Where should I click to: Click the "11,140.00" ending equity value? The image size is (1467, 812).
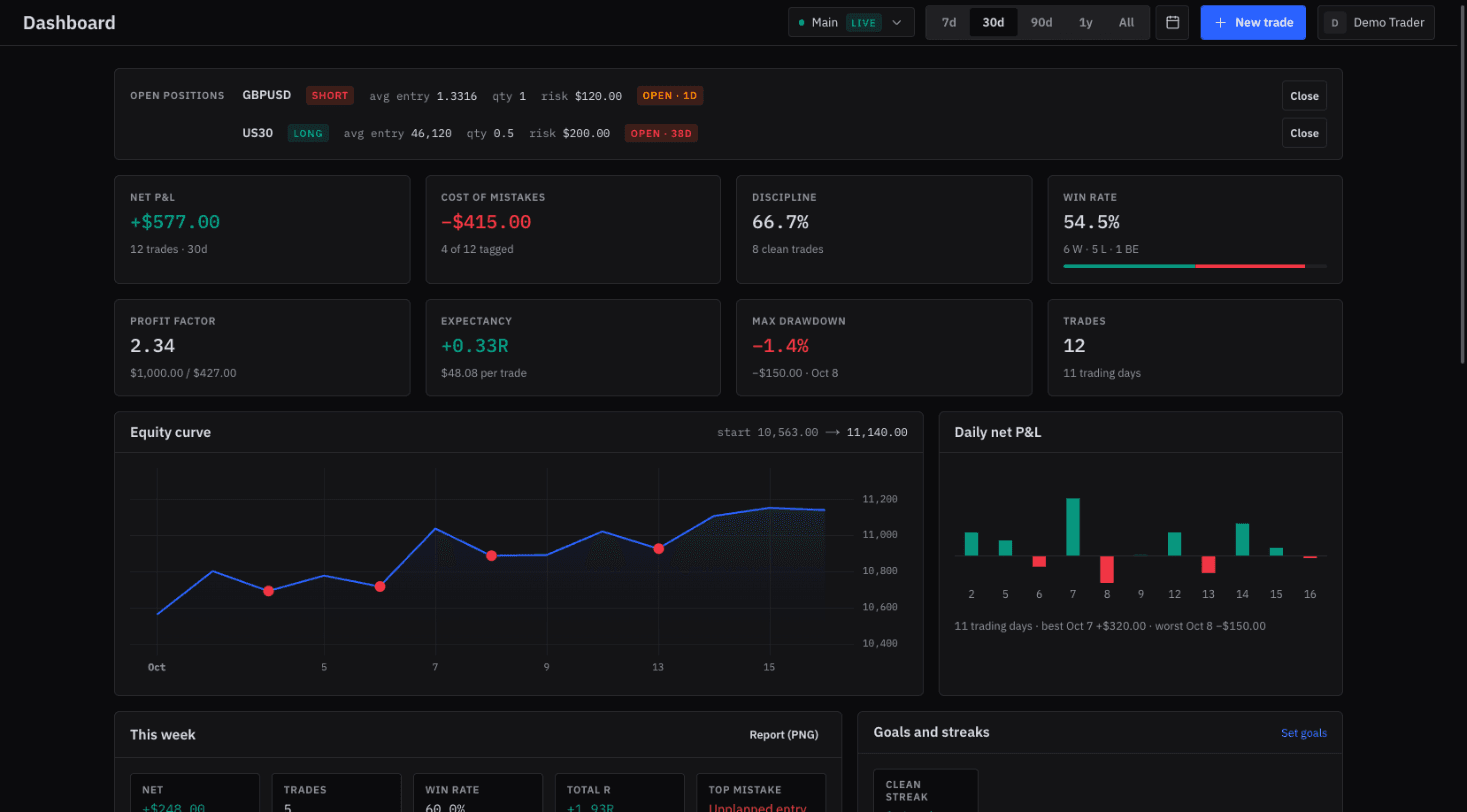pos(877,432)
